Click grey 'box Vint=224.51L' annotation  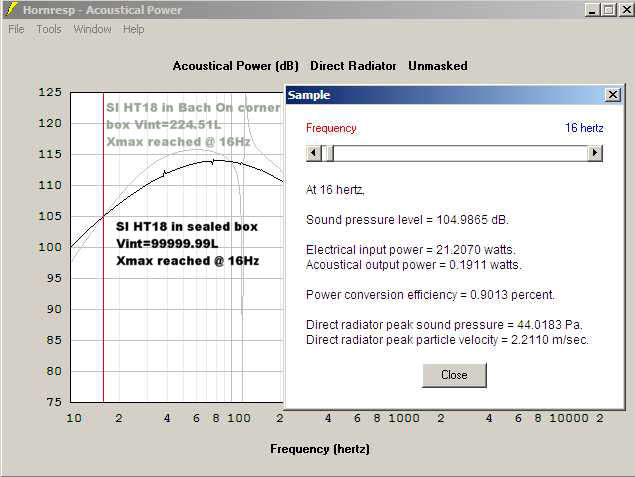click(x=164, y=125)
